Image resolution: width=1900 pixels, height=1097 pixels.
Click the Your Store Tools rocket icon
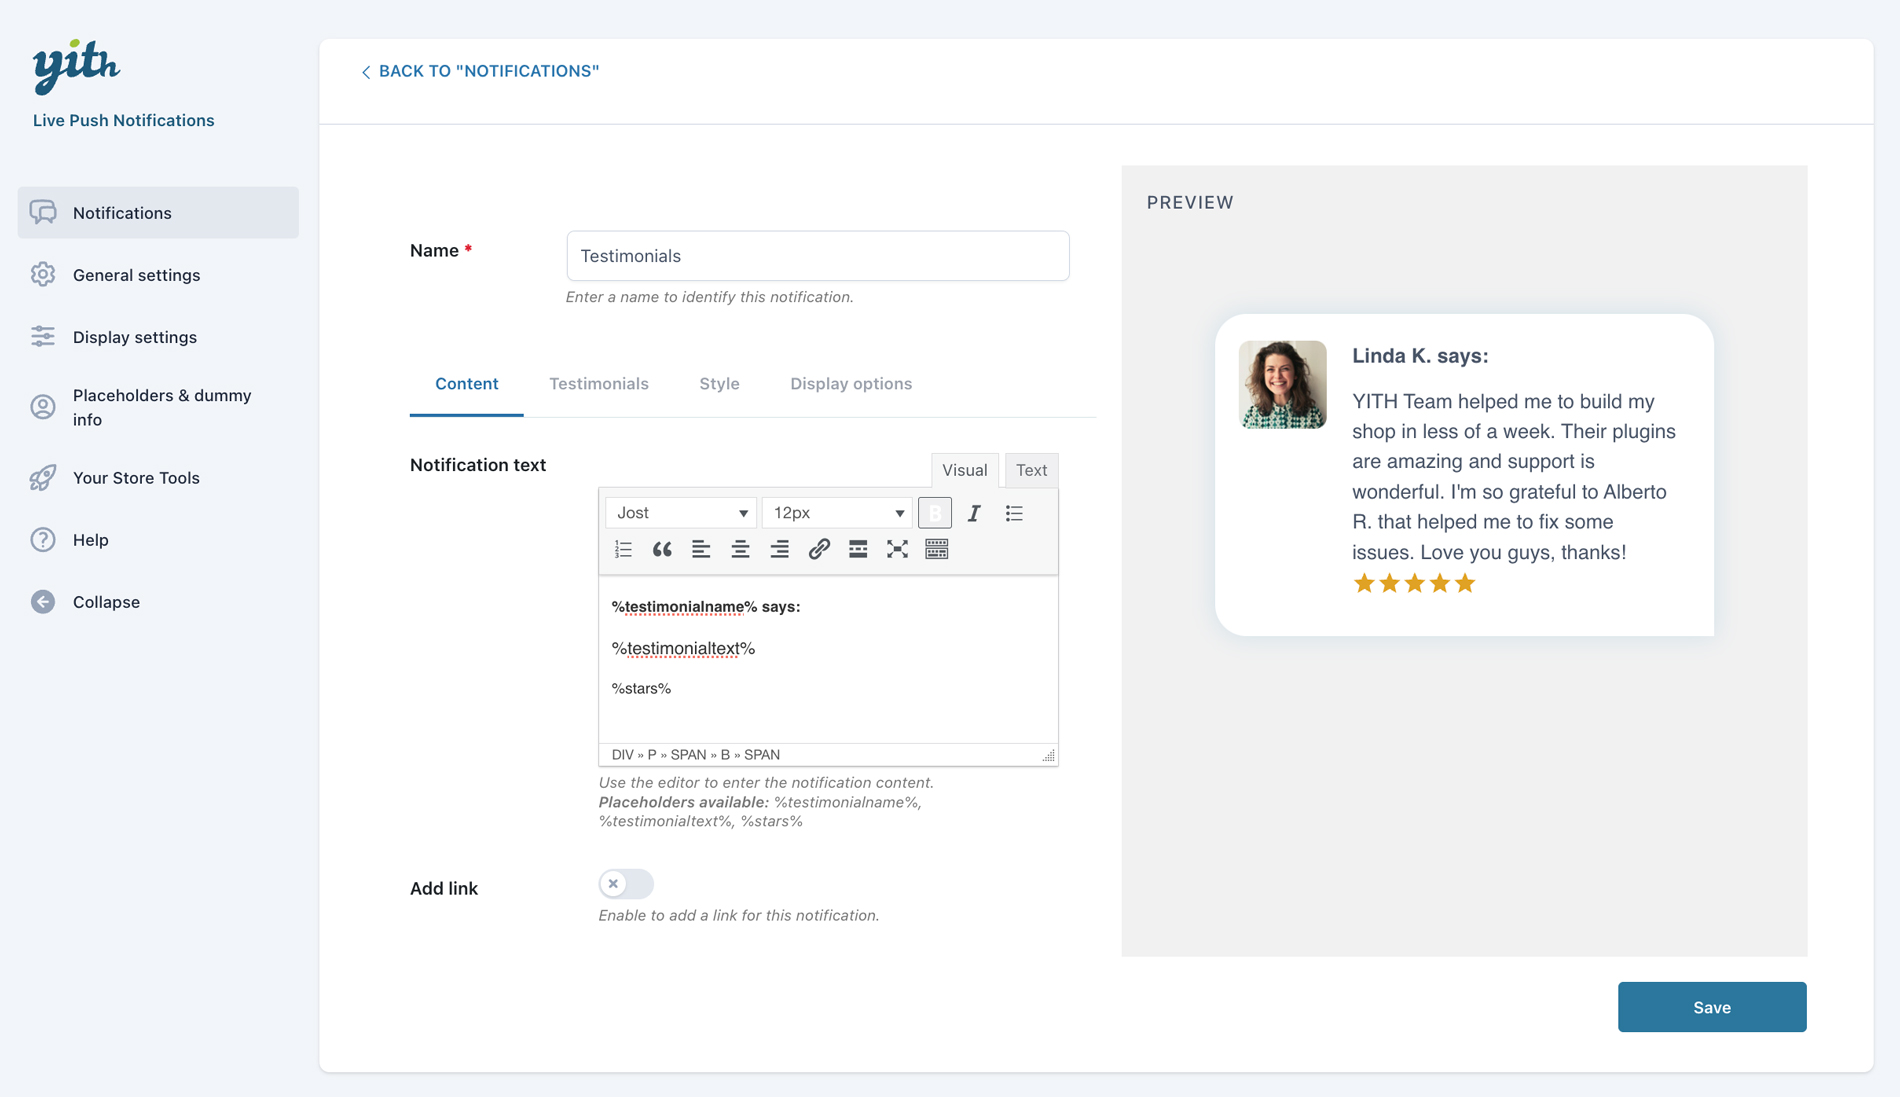tap(43, 478)
